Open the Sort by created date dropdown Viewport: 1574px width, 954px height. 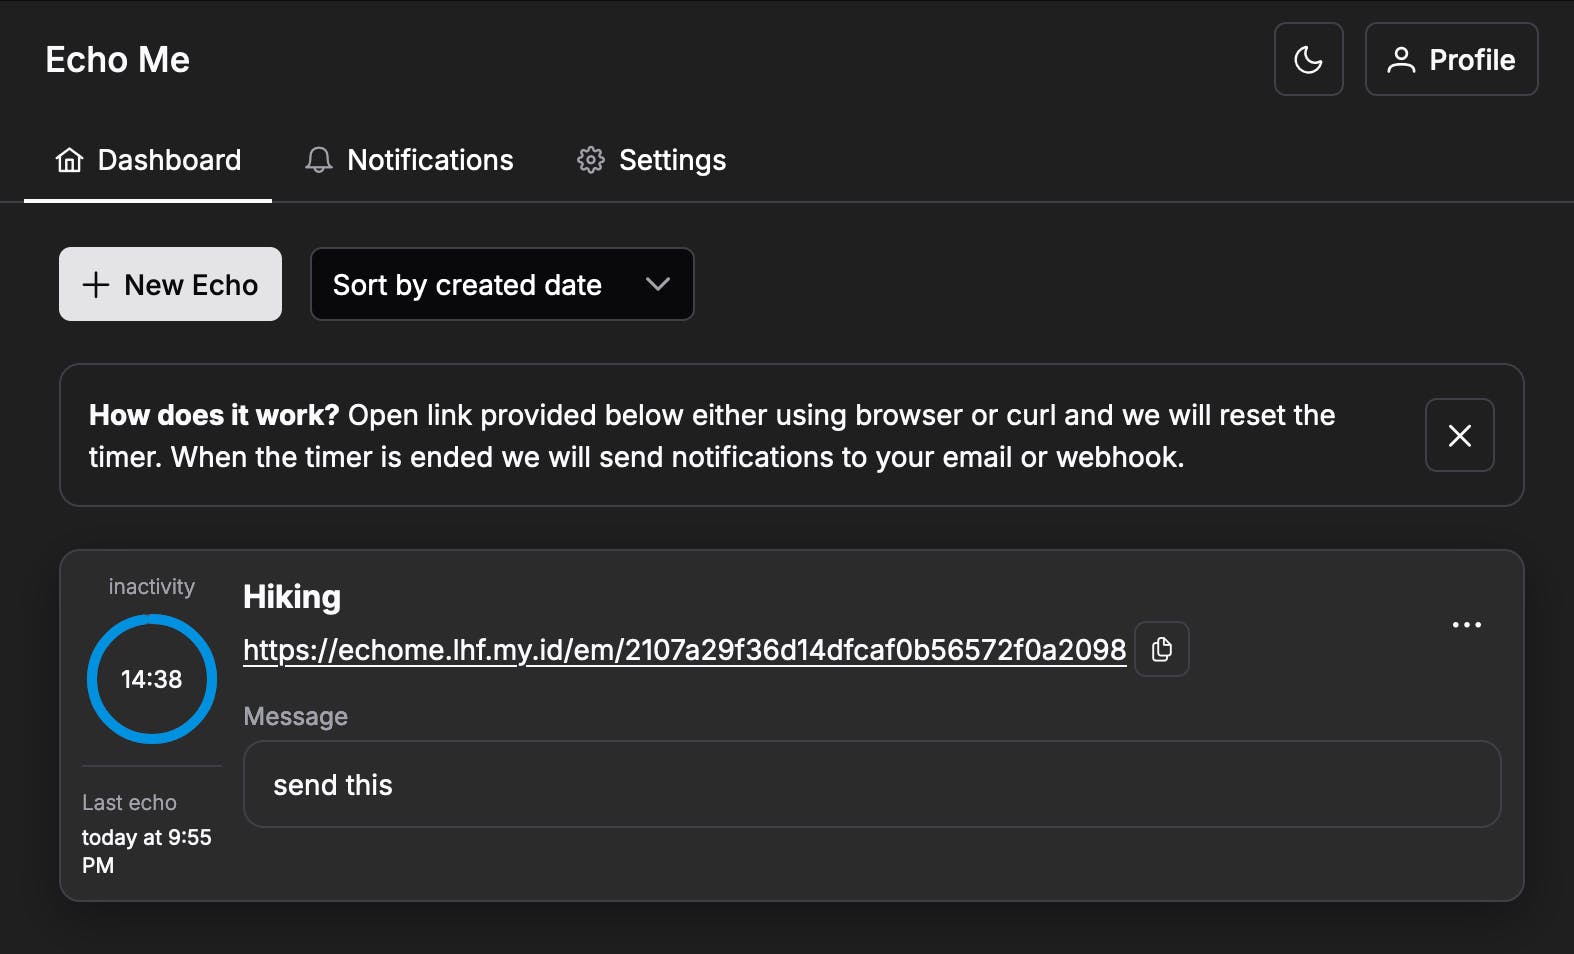pos(502,284)
